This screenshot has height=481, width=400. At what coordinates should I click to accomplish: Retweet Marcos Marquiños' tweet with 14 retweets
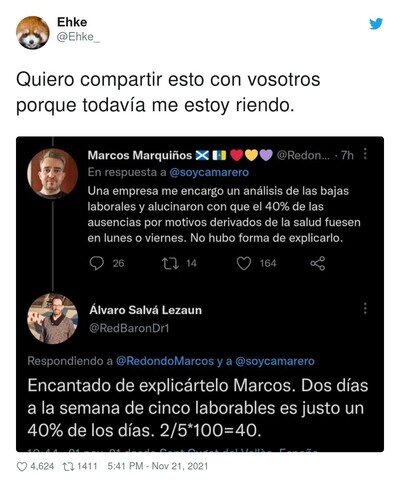pyautogui.click(x=171, y=263)
